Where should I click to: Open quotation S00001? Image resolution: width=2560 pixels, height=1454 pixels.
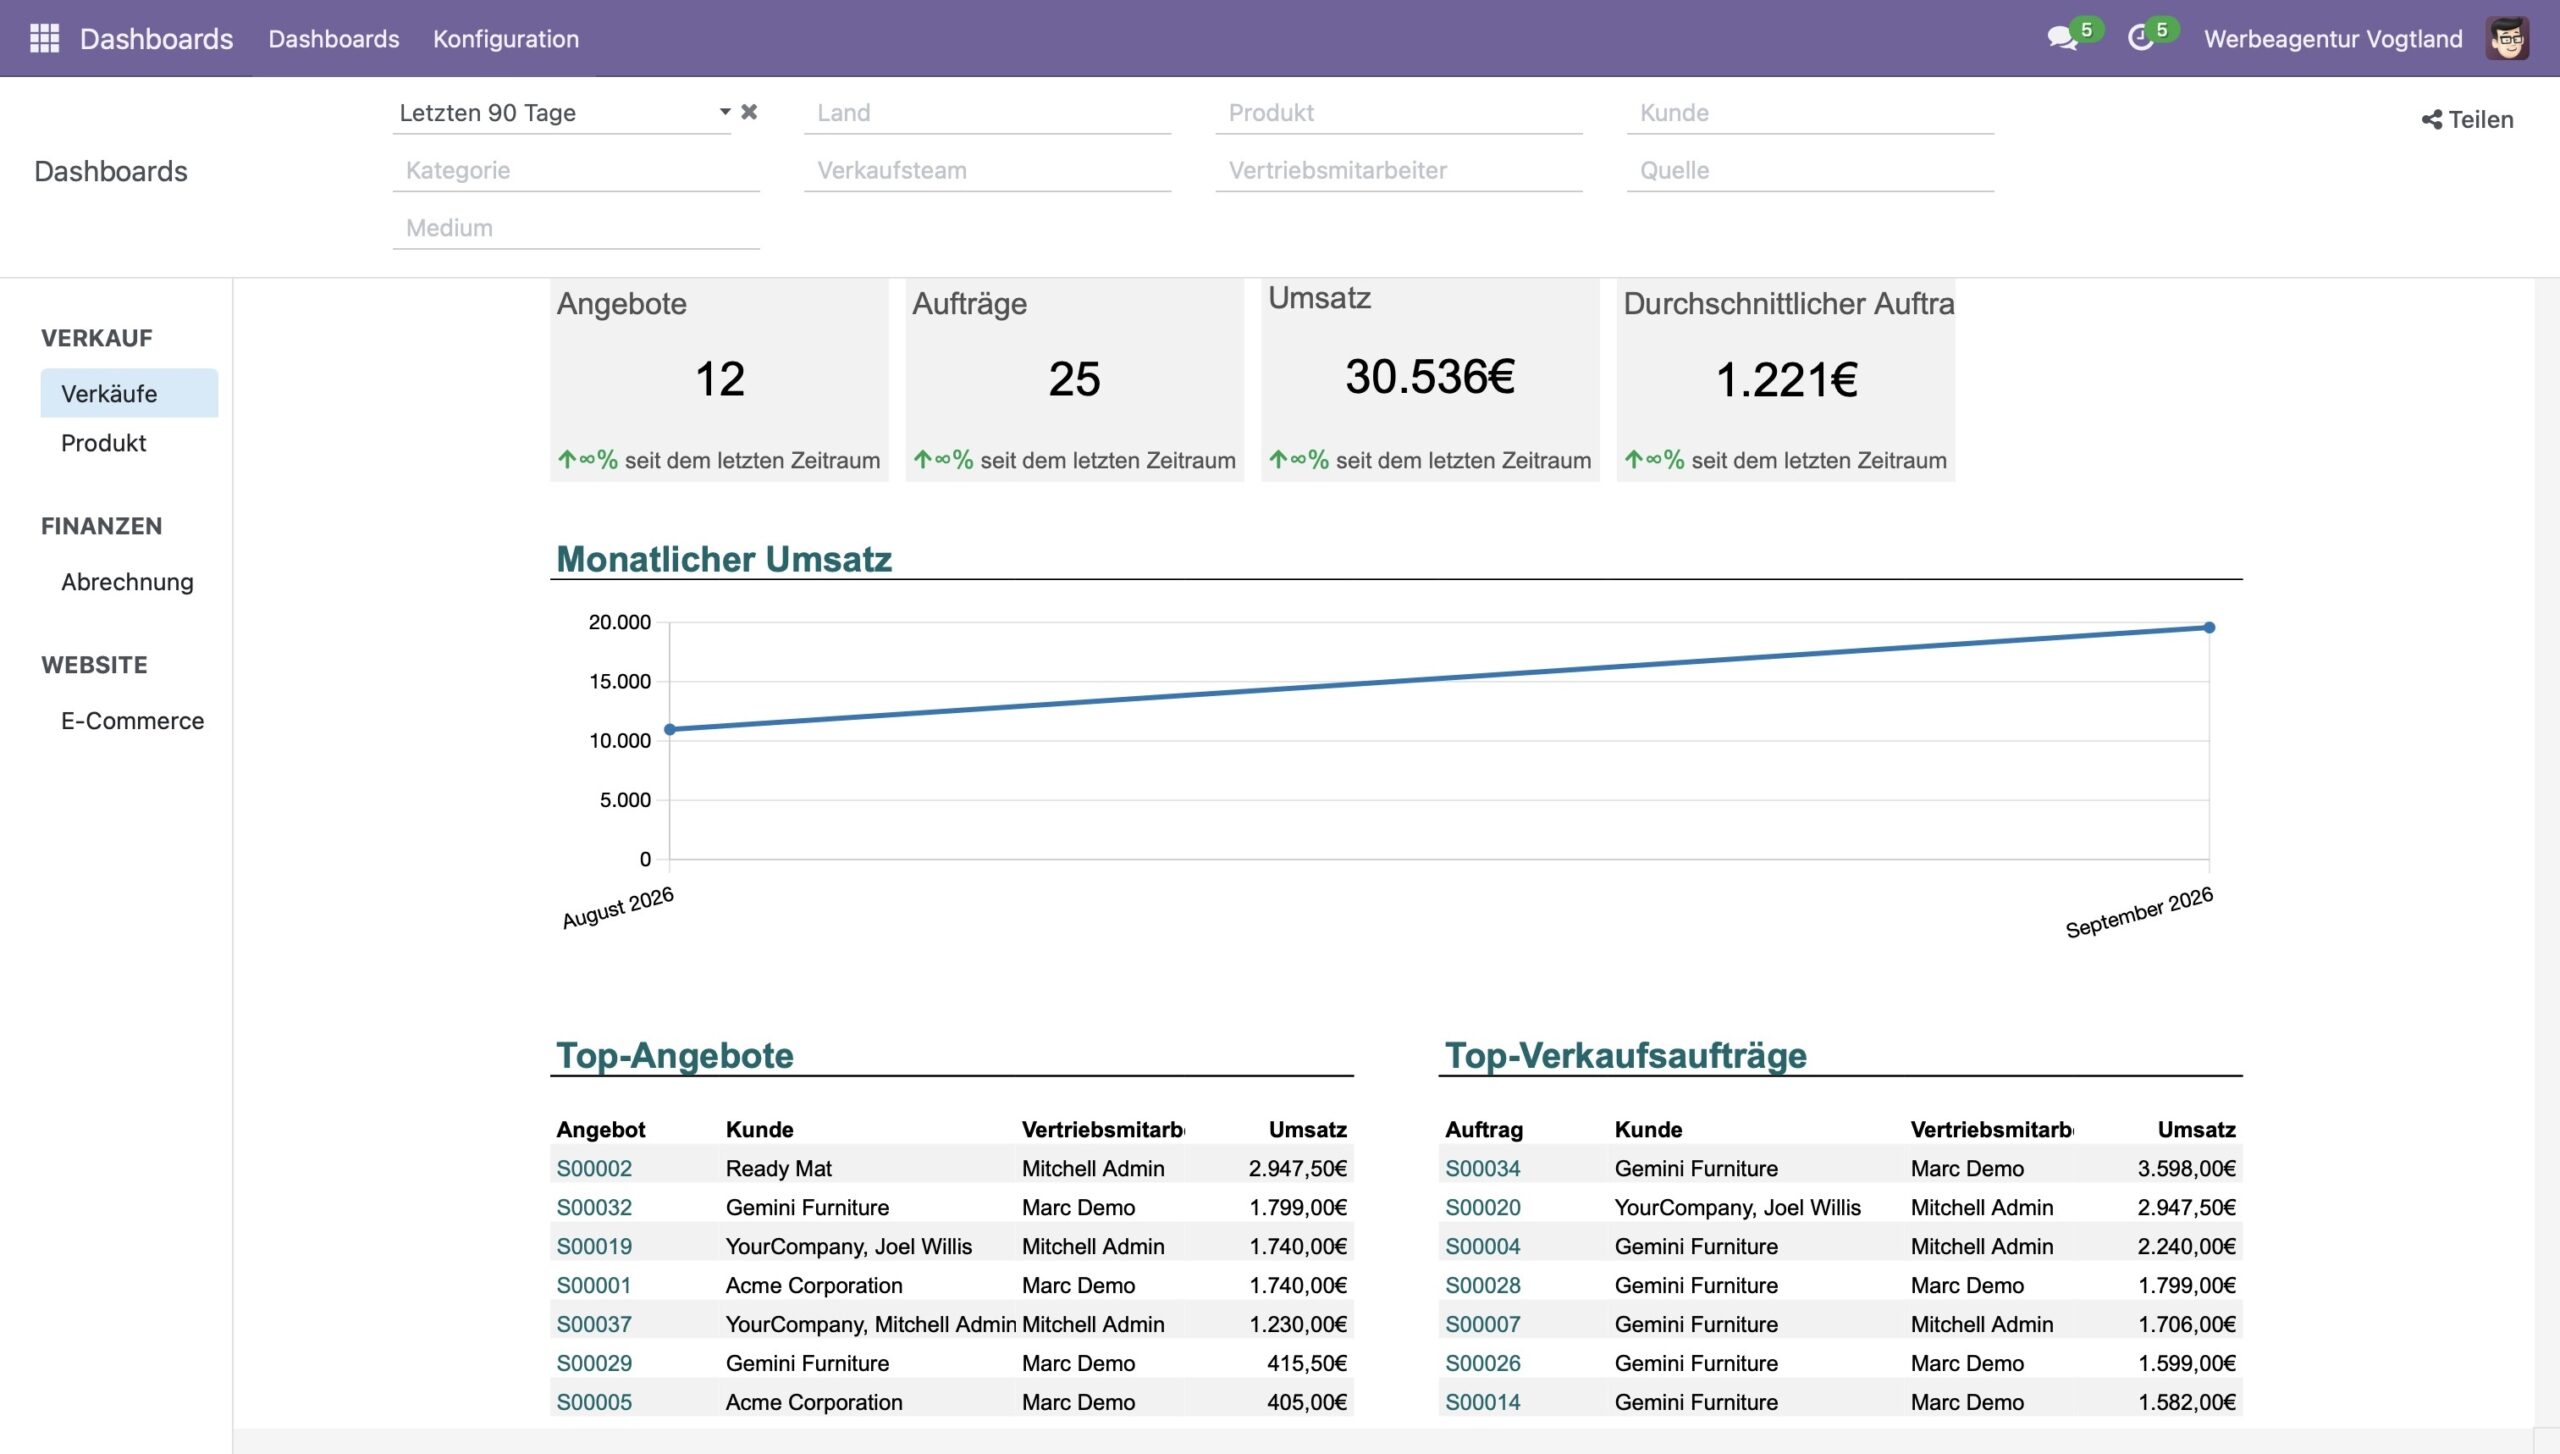tap(594, 1285)
